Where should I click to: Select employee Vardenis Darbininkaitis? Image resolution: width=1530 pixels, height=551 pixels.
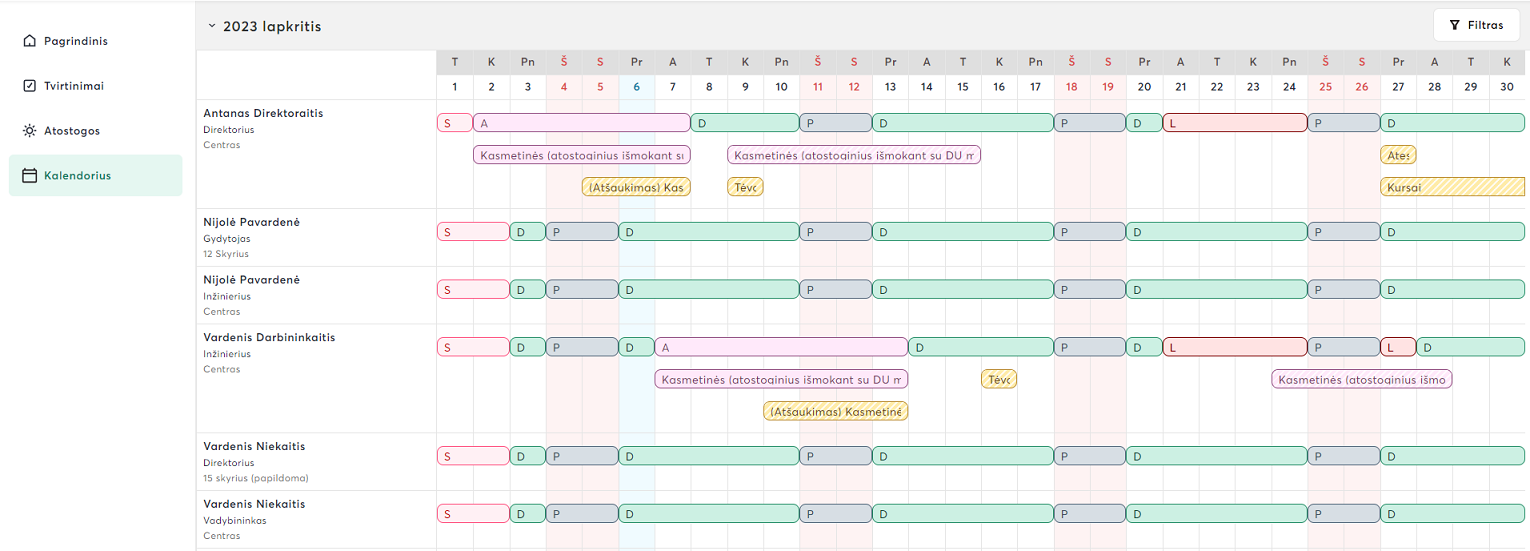pyautogui.click(x=269, y=337)
